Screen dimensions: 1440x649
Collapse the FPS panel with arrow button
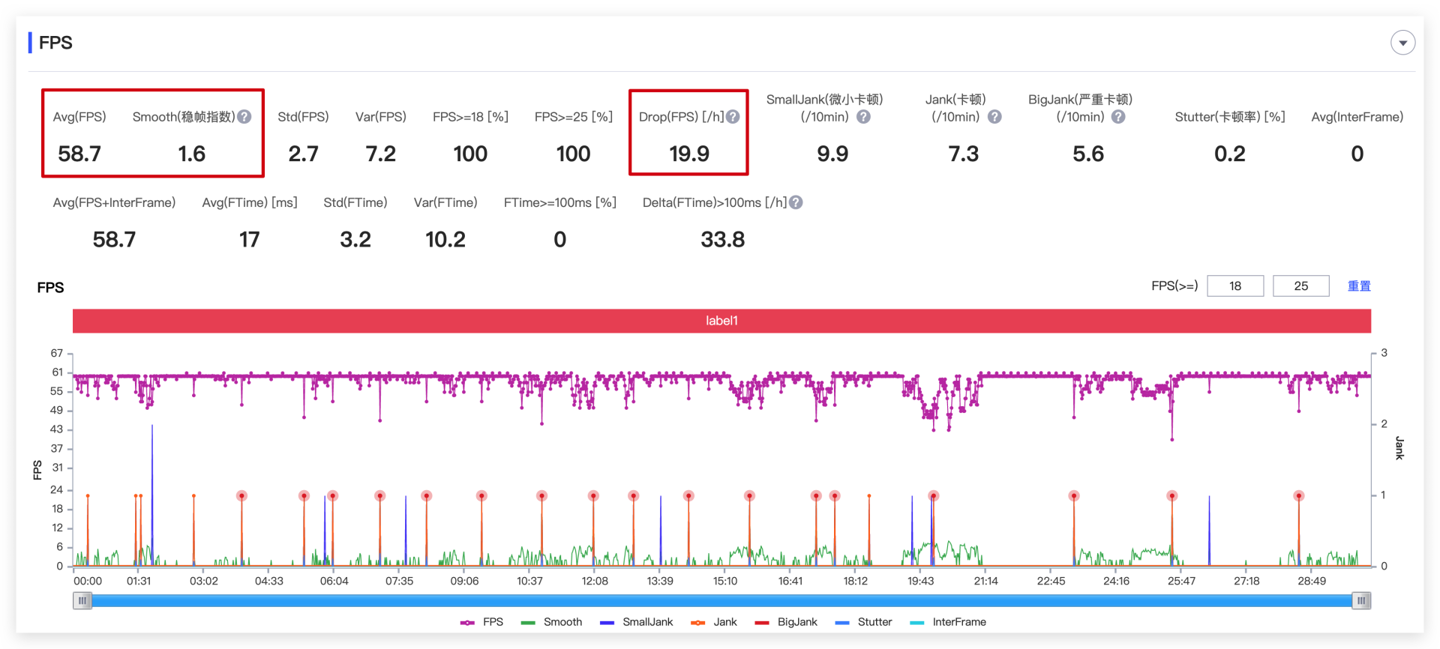tap(1403, 43)
